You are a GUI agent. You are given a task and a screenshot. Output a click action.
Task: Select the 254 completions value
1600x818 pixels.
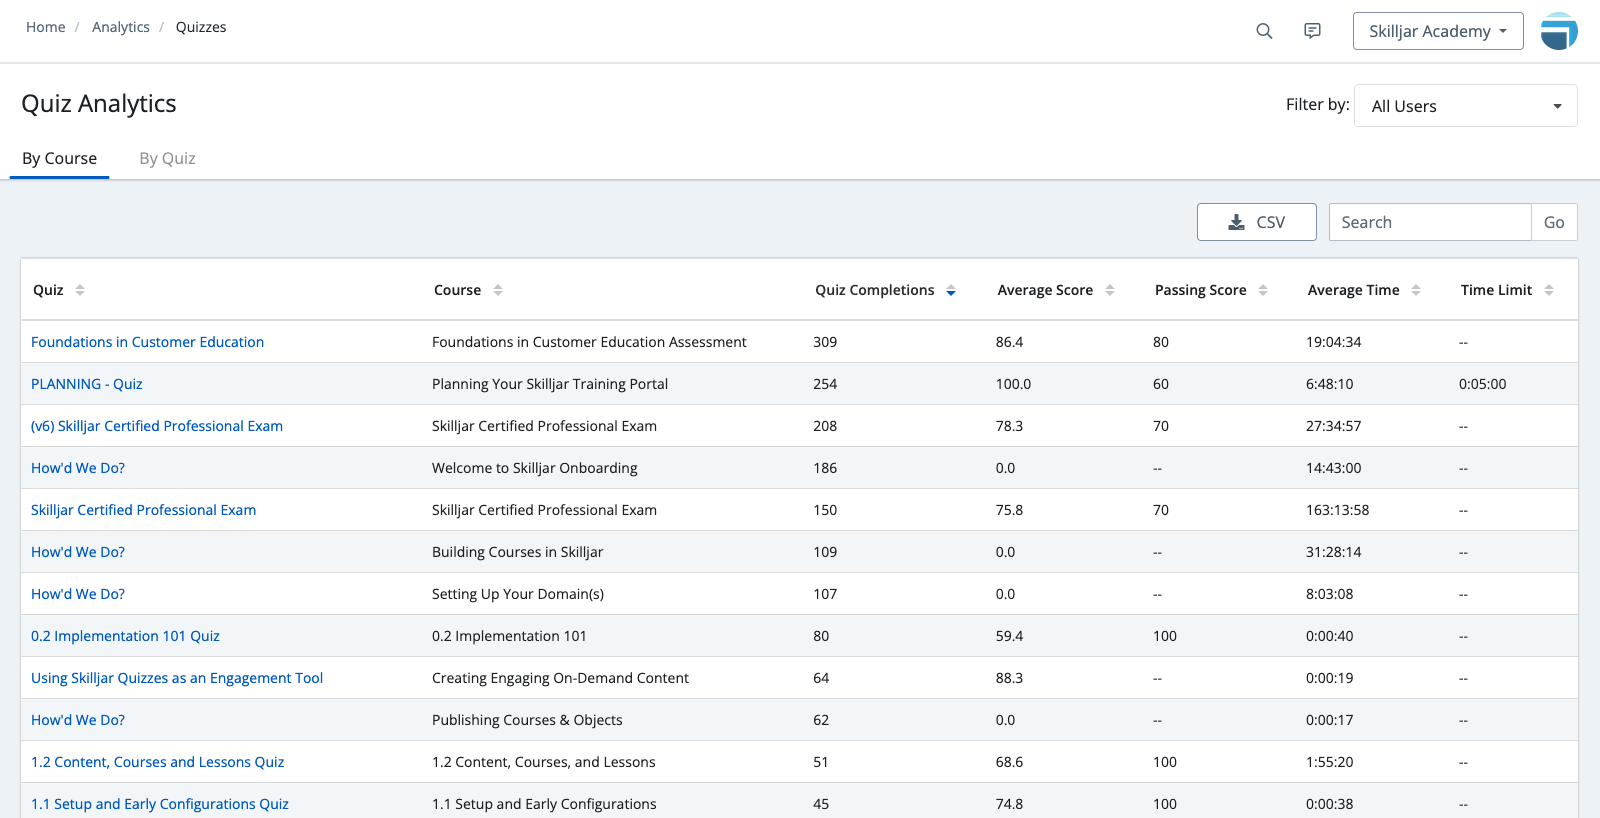(x=825, y=384)
